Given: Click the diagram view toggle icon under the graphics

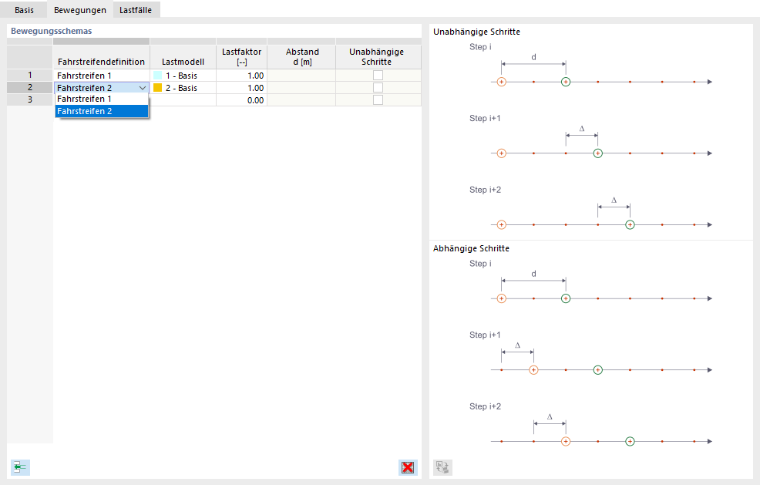Looking at the screenshot, I should (442, 468).
